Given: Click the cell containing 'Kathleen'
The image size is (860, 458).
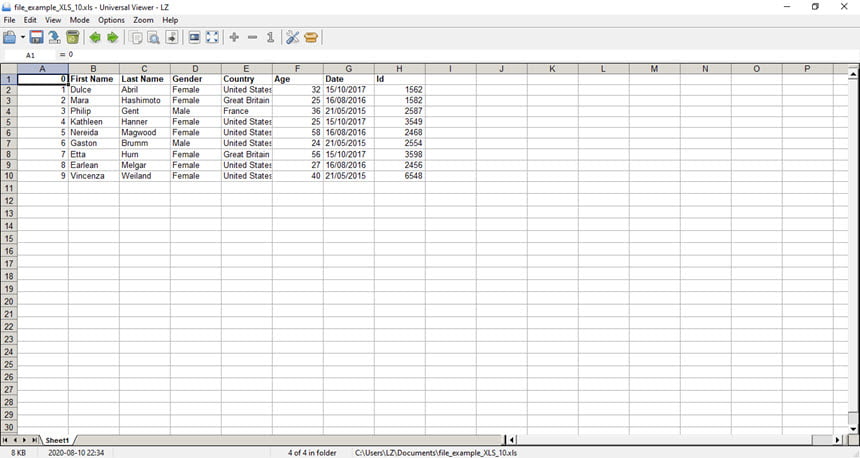Looking at the screenshot, I should (x=94, y=122).
